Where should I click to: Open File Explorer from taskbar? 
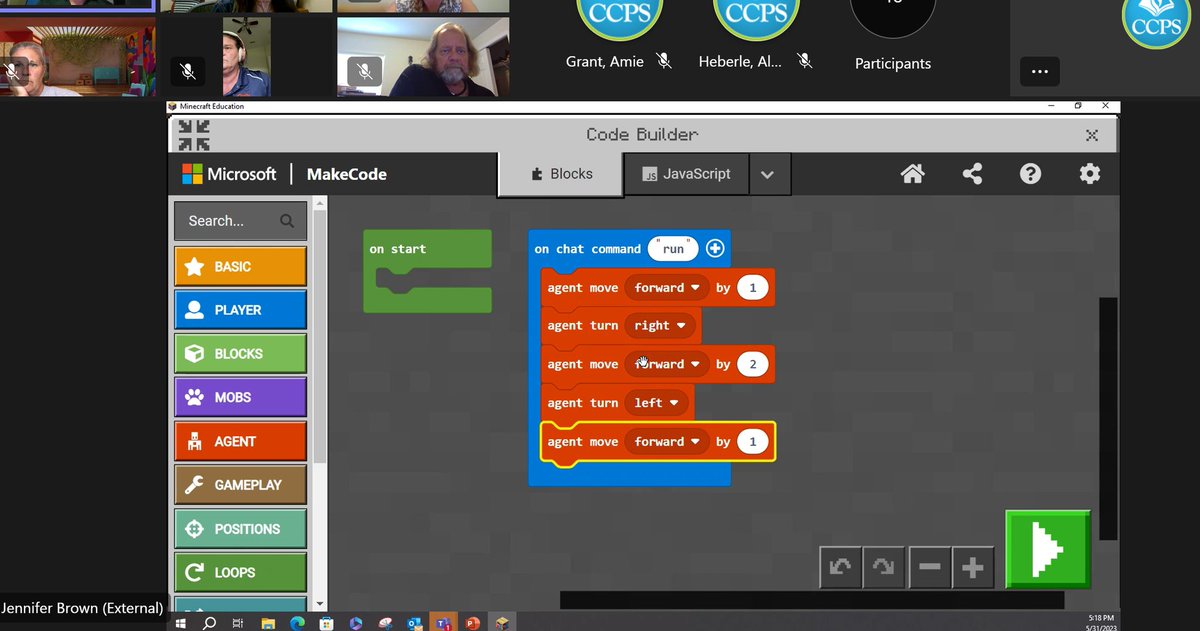(x=268, y=623)
